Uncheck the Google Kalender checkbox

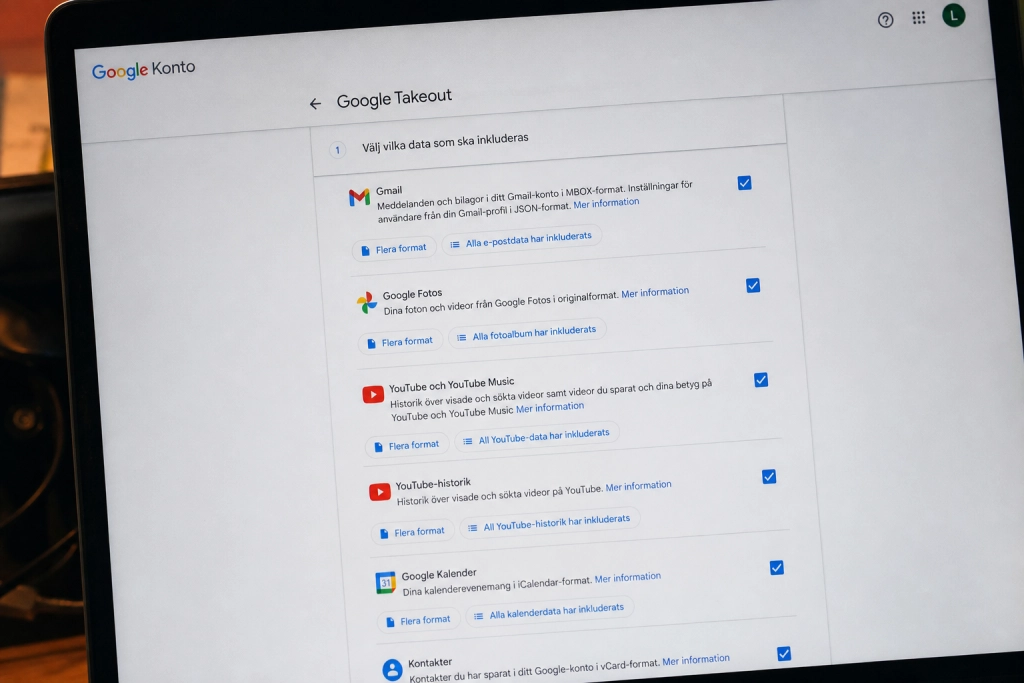tap(776, 567)
